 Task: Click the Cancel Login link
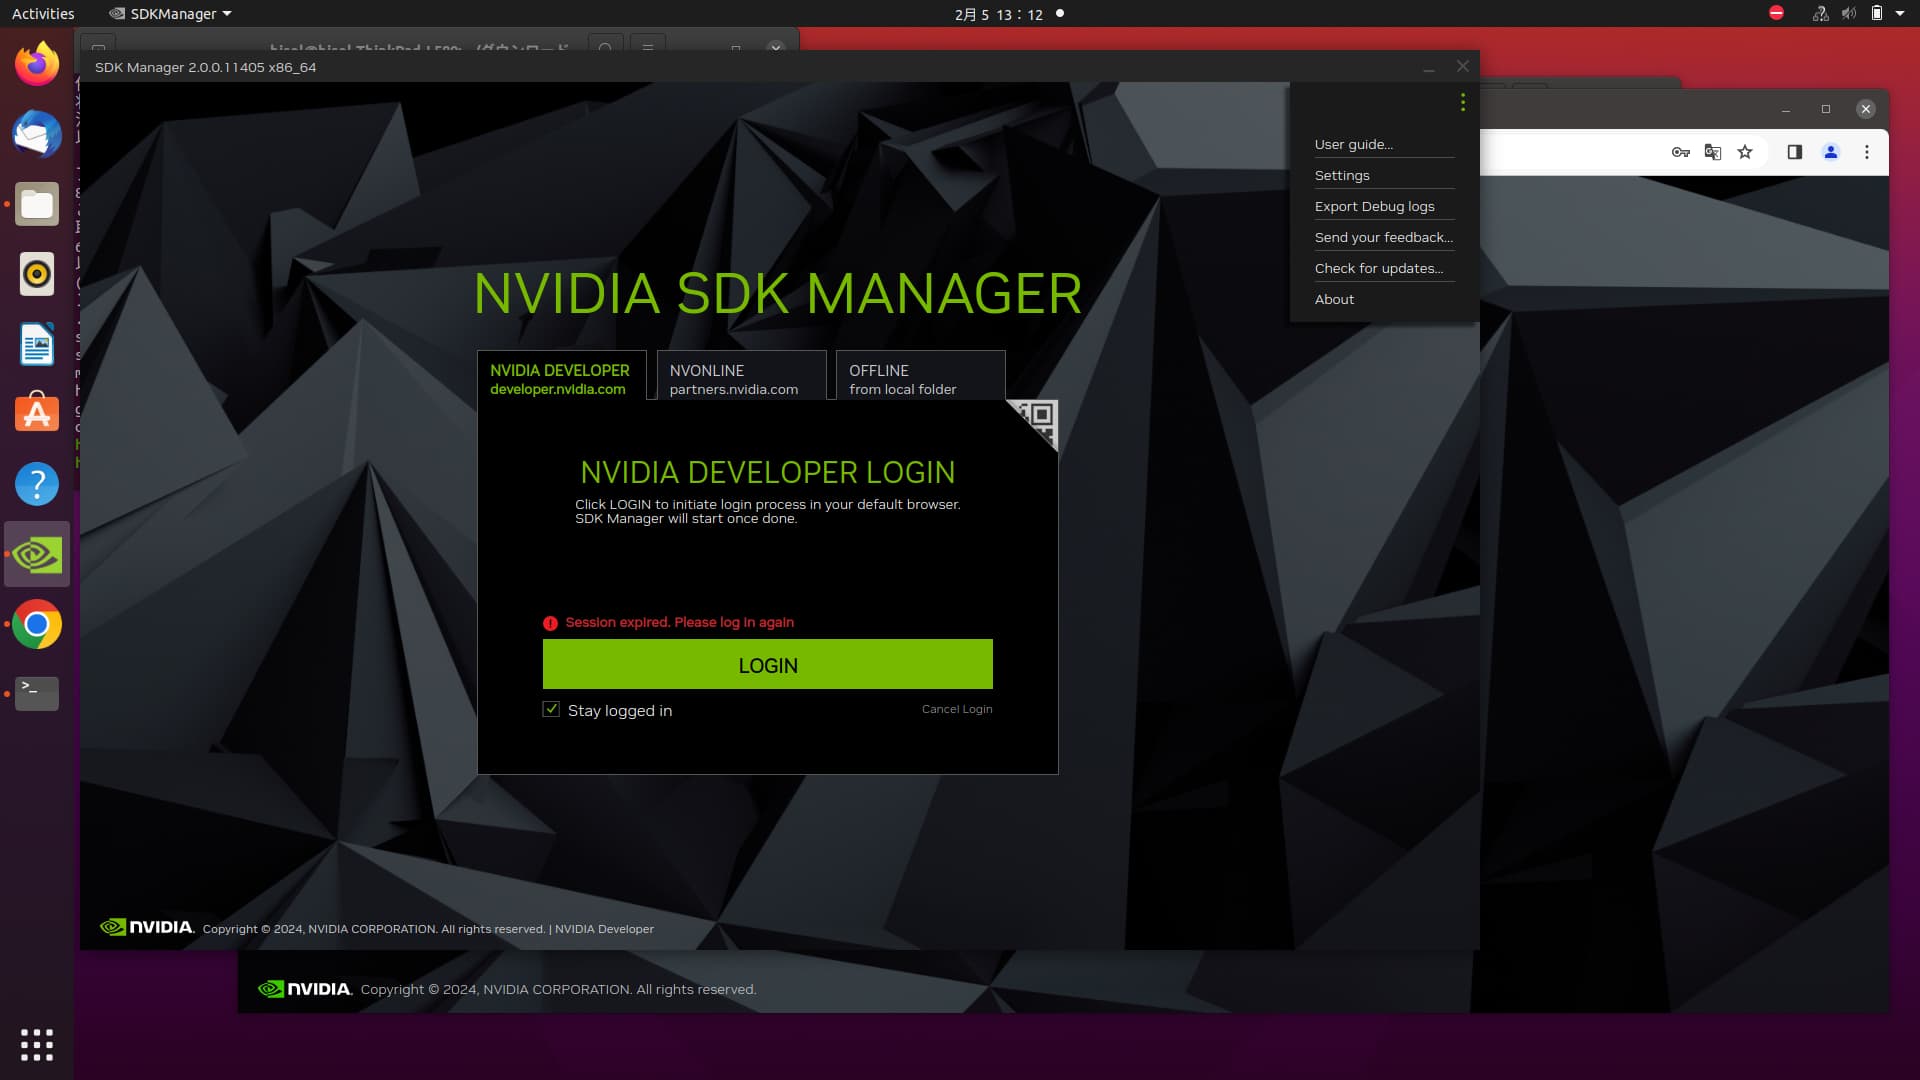coord(957,709)
